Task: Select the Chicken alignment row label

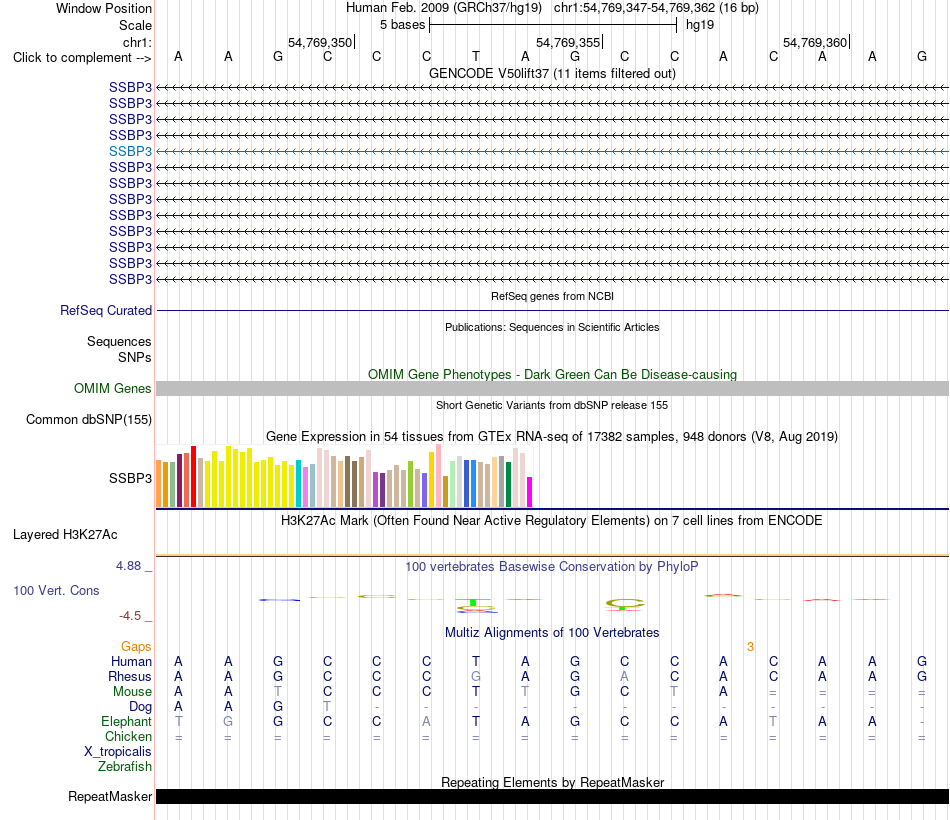Action: tap(128, 736)
